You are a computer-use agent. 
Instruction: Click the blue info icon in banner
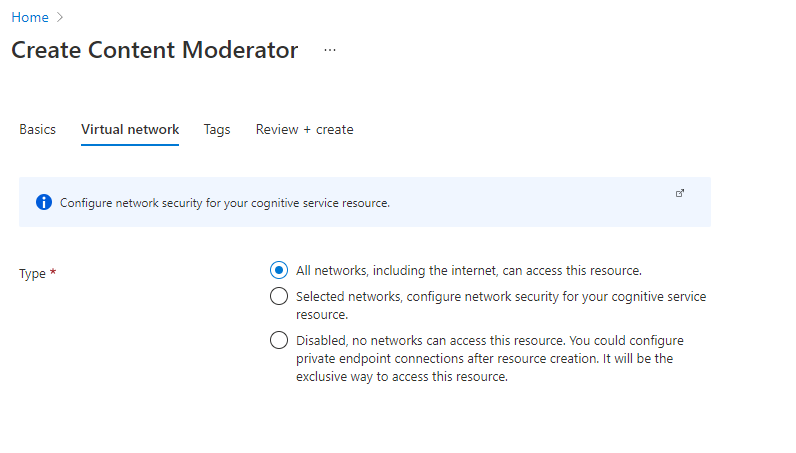[x=43, y=202]
